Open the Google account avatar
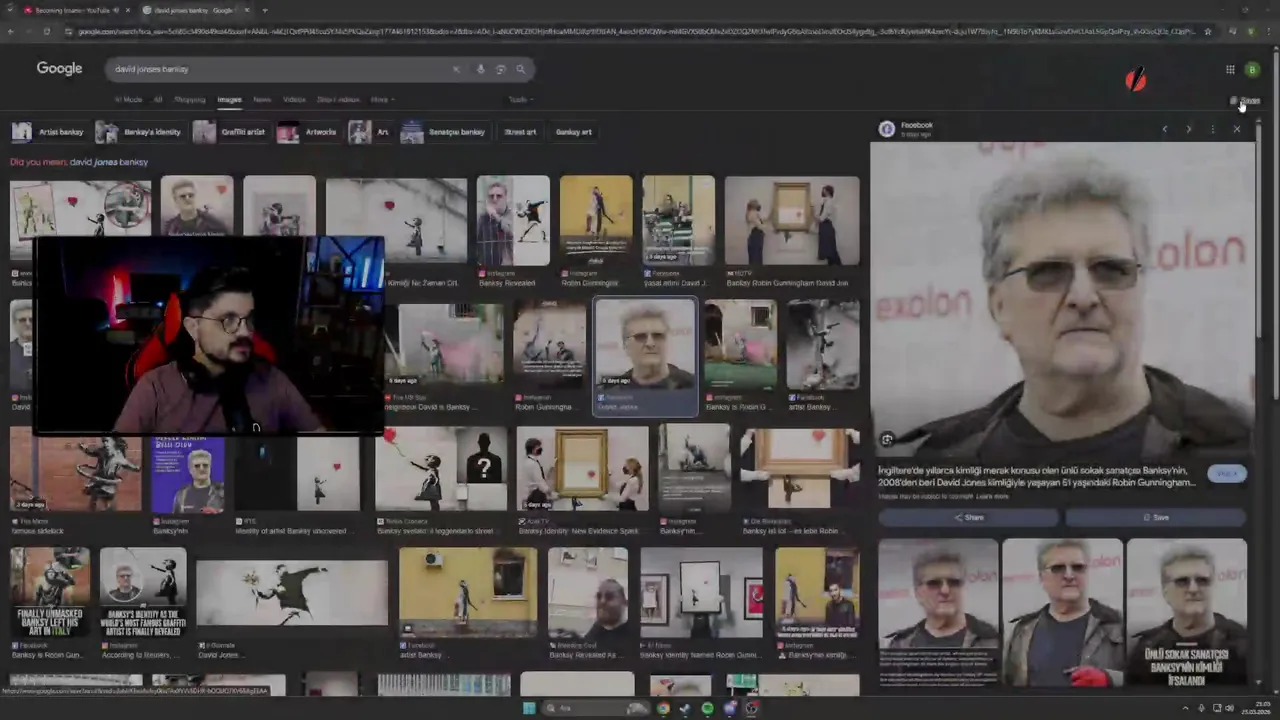The width and height of the screenshot is (1280, 720). tap(1252, 69)
